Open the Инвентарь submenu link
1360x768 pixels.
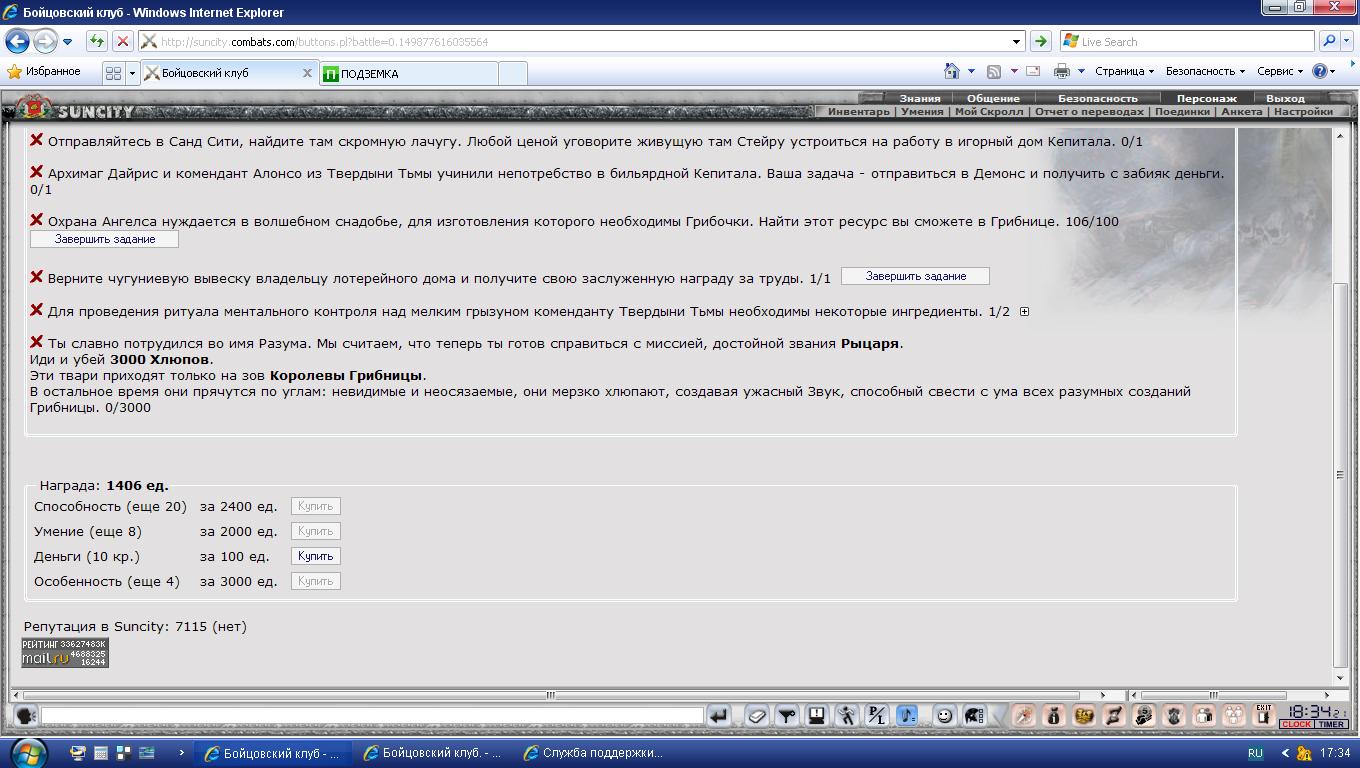tap(858, 112)
